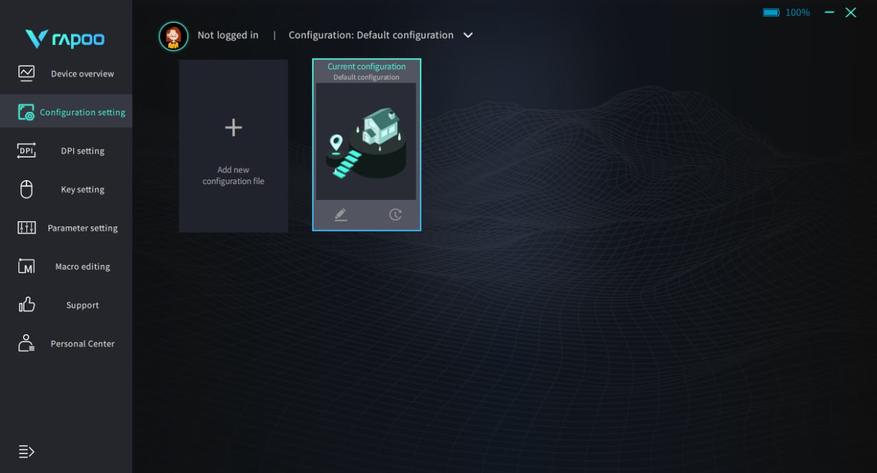This screenshot has width=877, height=473.
Task: Click the thumbs-up Support icon
Action: pos(26,305)
